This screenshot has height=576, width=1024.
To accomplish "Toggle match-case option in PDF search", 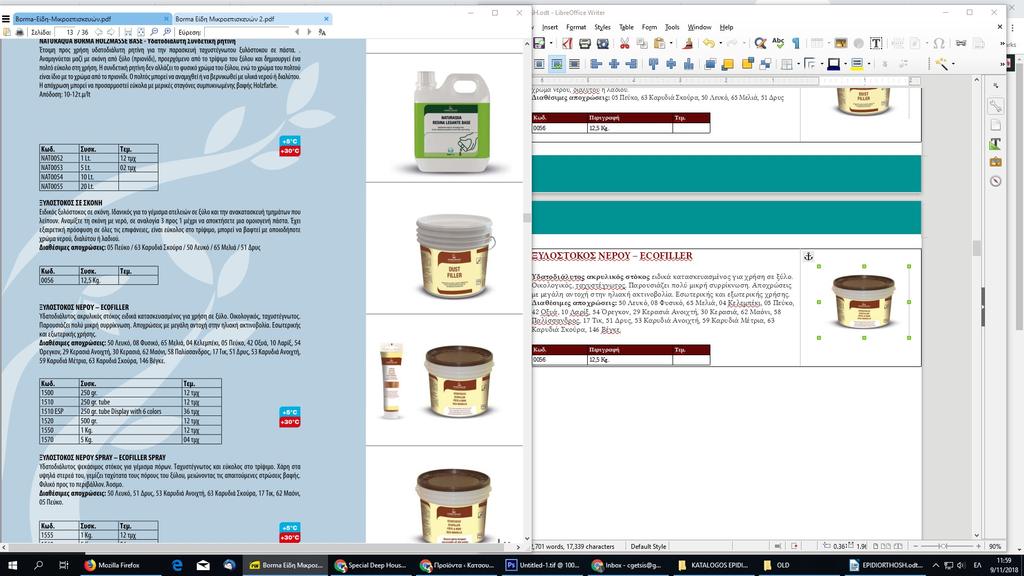I will (322, 31).
